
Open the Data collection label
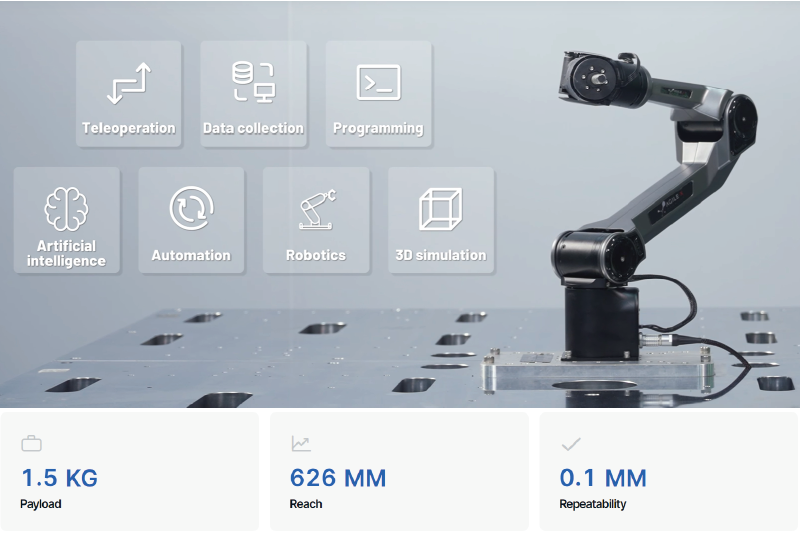[x=253, y=128]
